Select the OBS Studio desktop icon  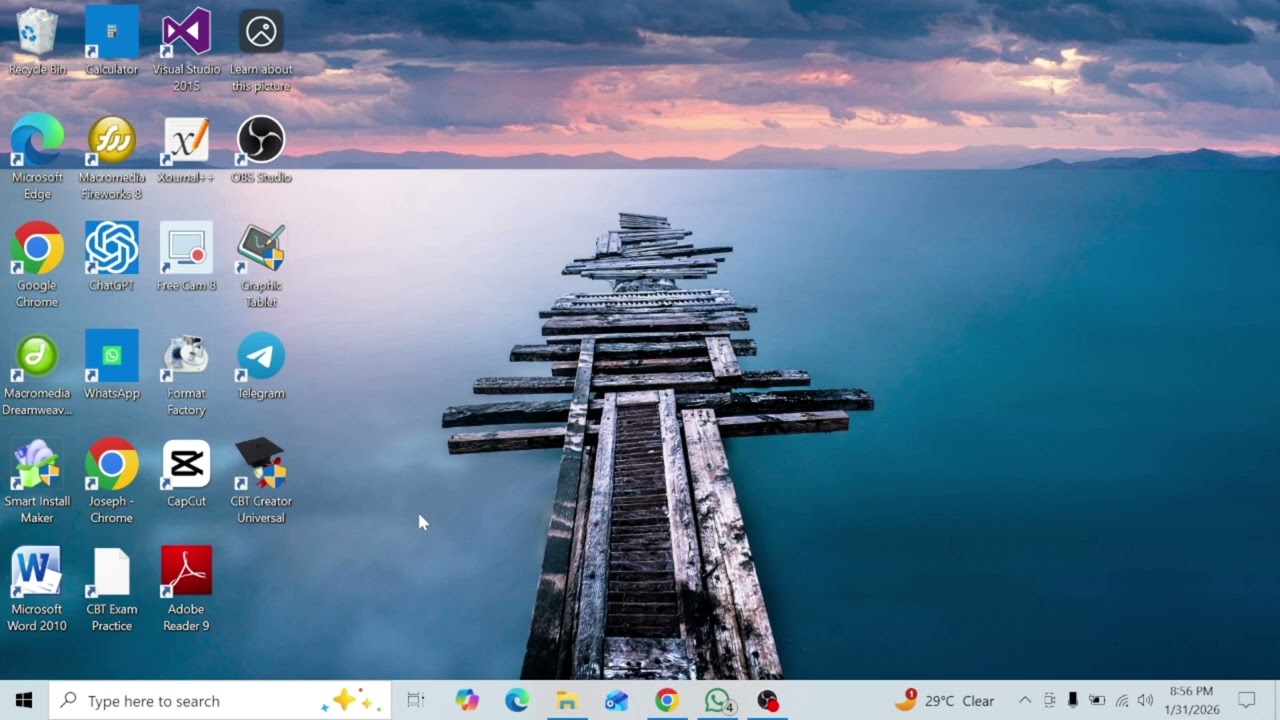point(261,150)
